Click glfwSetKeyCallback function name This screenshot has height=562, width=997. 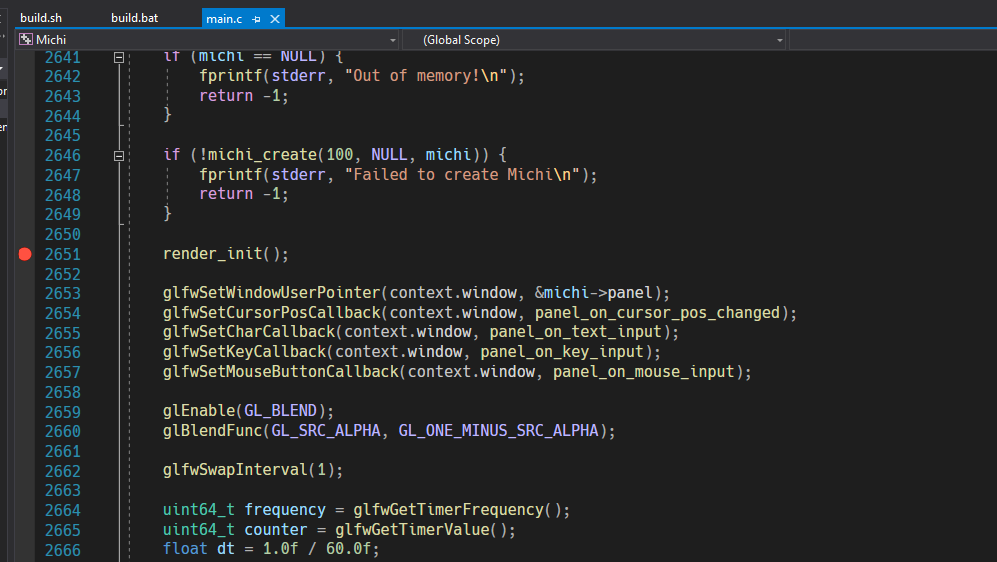click(244, 352)
